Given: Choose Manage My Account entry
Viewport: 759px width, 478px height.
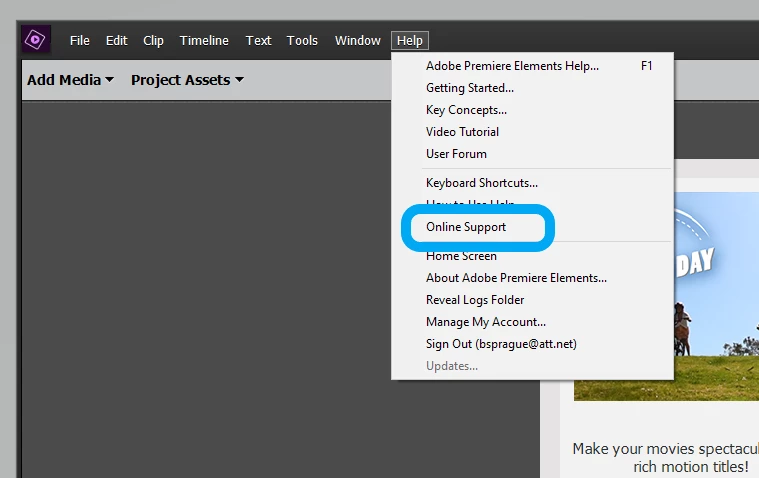Looking at the screenshot, I should 532,322.
